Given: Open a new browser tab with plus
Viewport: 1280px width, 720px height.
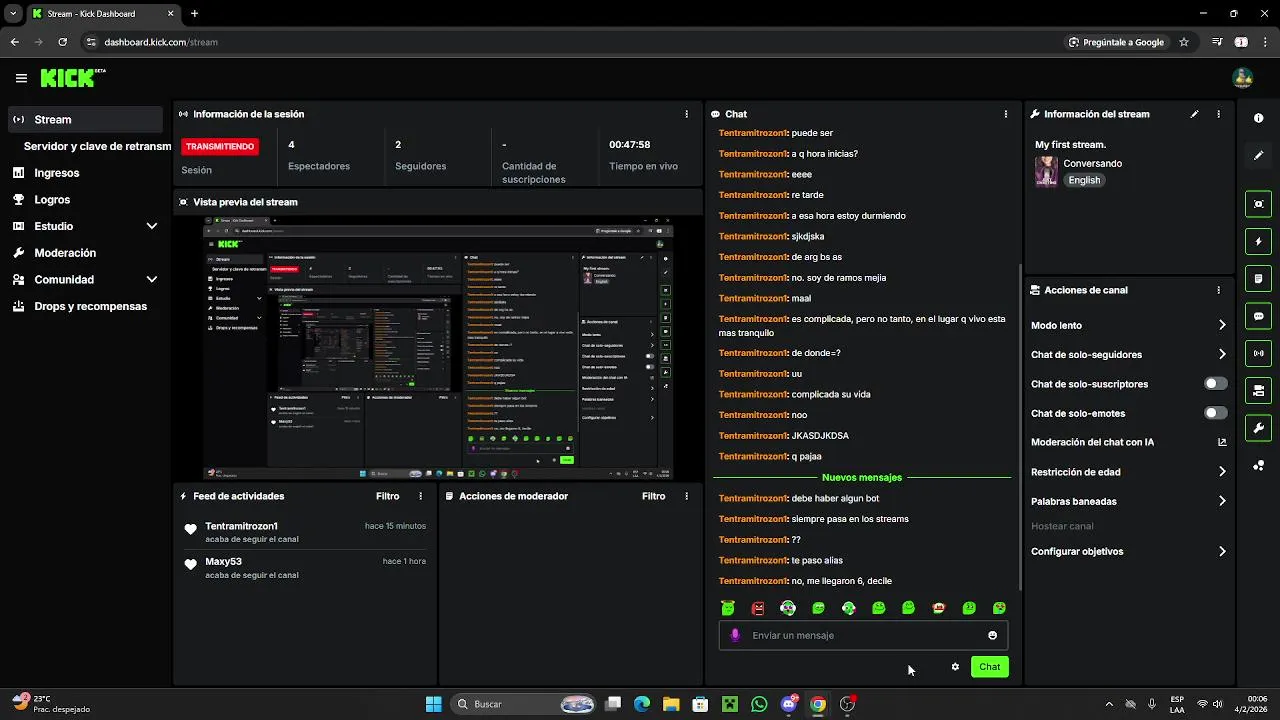Looking at the screenshot, I should (194, 14).
